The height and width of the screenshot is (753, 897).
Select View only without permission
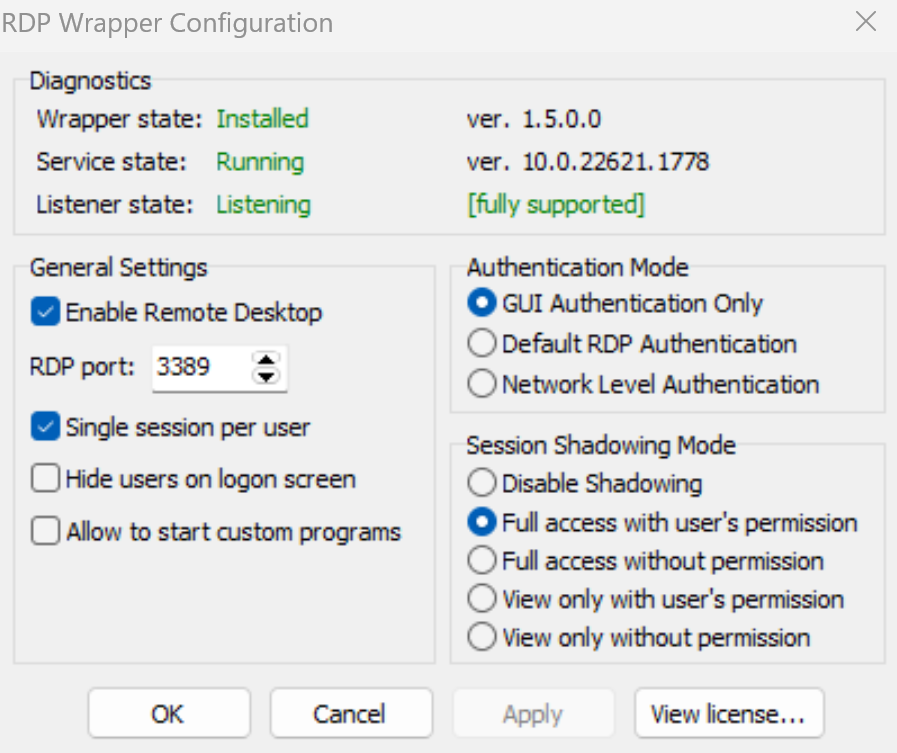[x=482, y=637]
